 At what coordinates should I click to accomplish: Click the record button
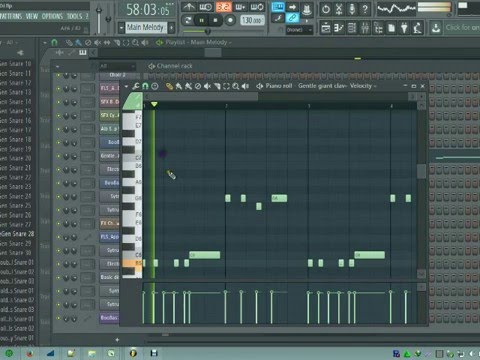tap(230, 20)
